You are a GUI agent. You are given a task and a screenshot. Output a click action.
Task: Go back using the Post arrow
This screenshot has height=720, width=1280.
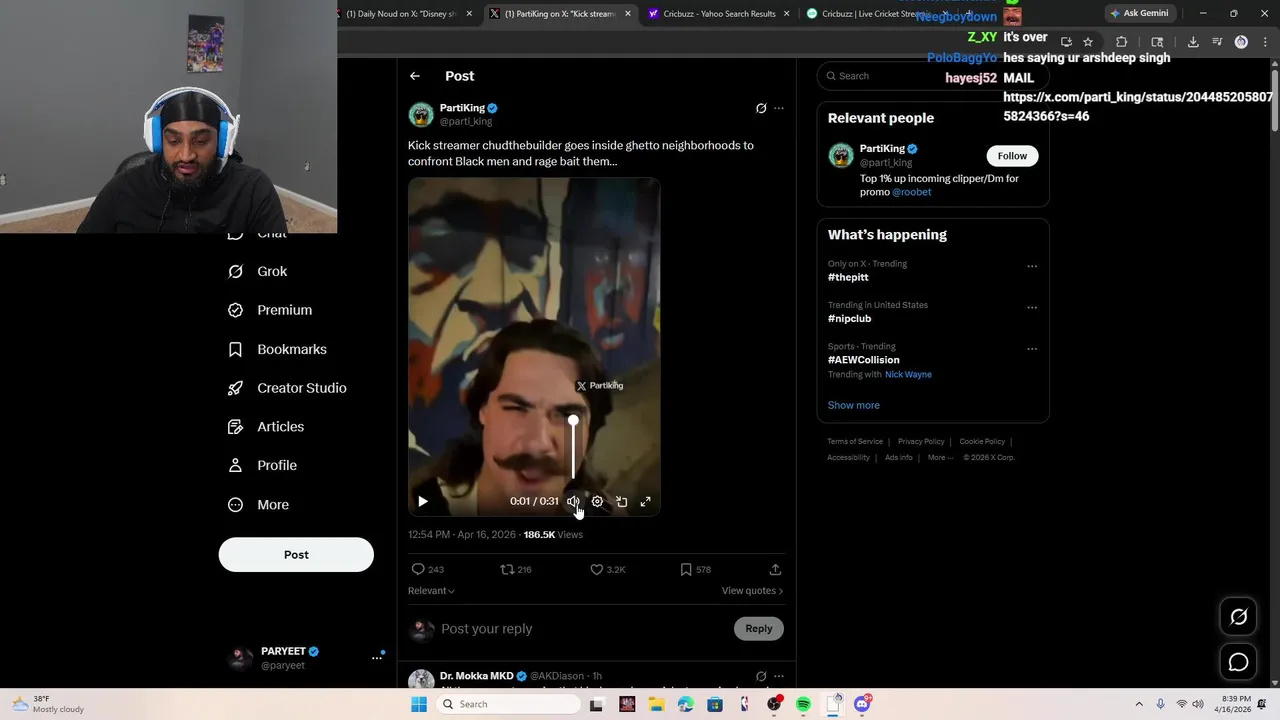tap(414, 76)
